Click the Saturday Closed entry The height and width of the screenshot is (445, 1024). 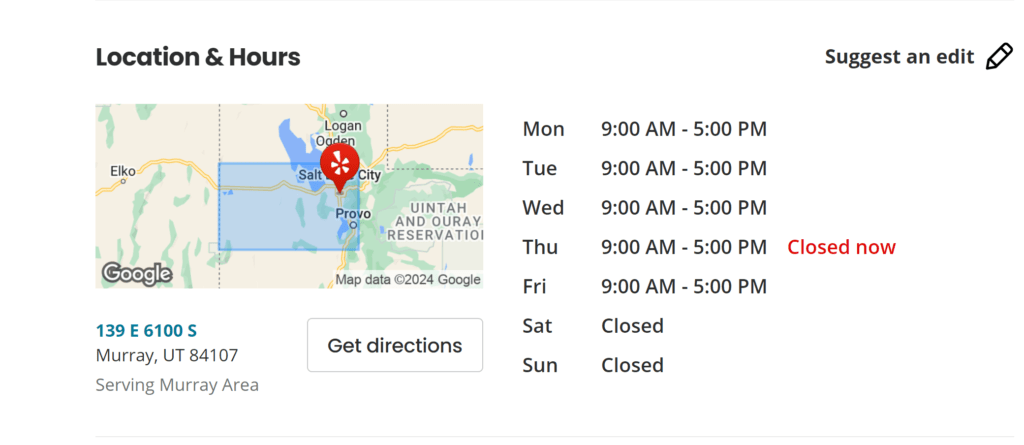point(632,325)
